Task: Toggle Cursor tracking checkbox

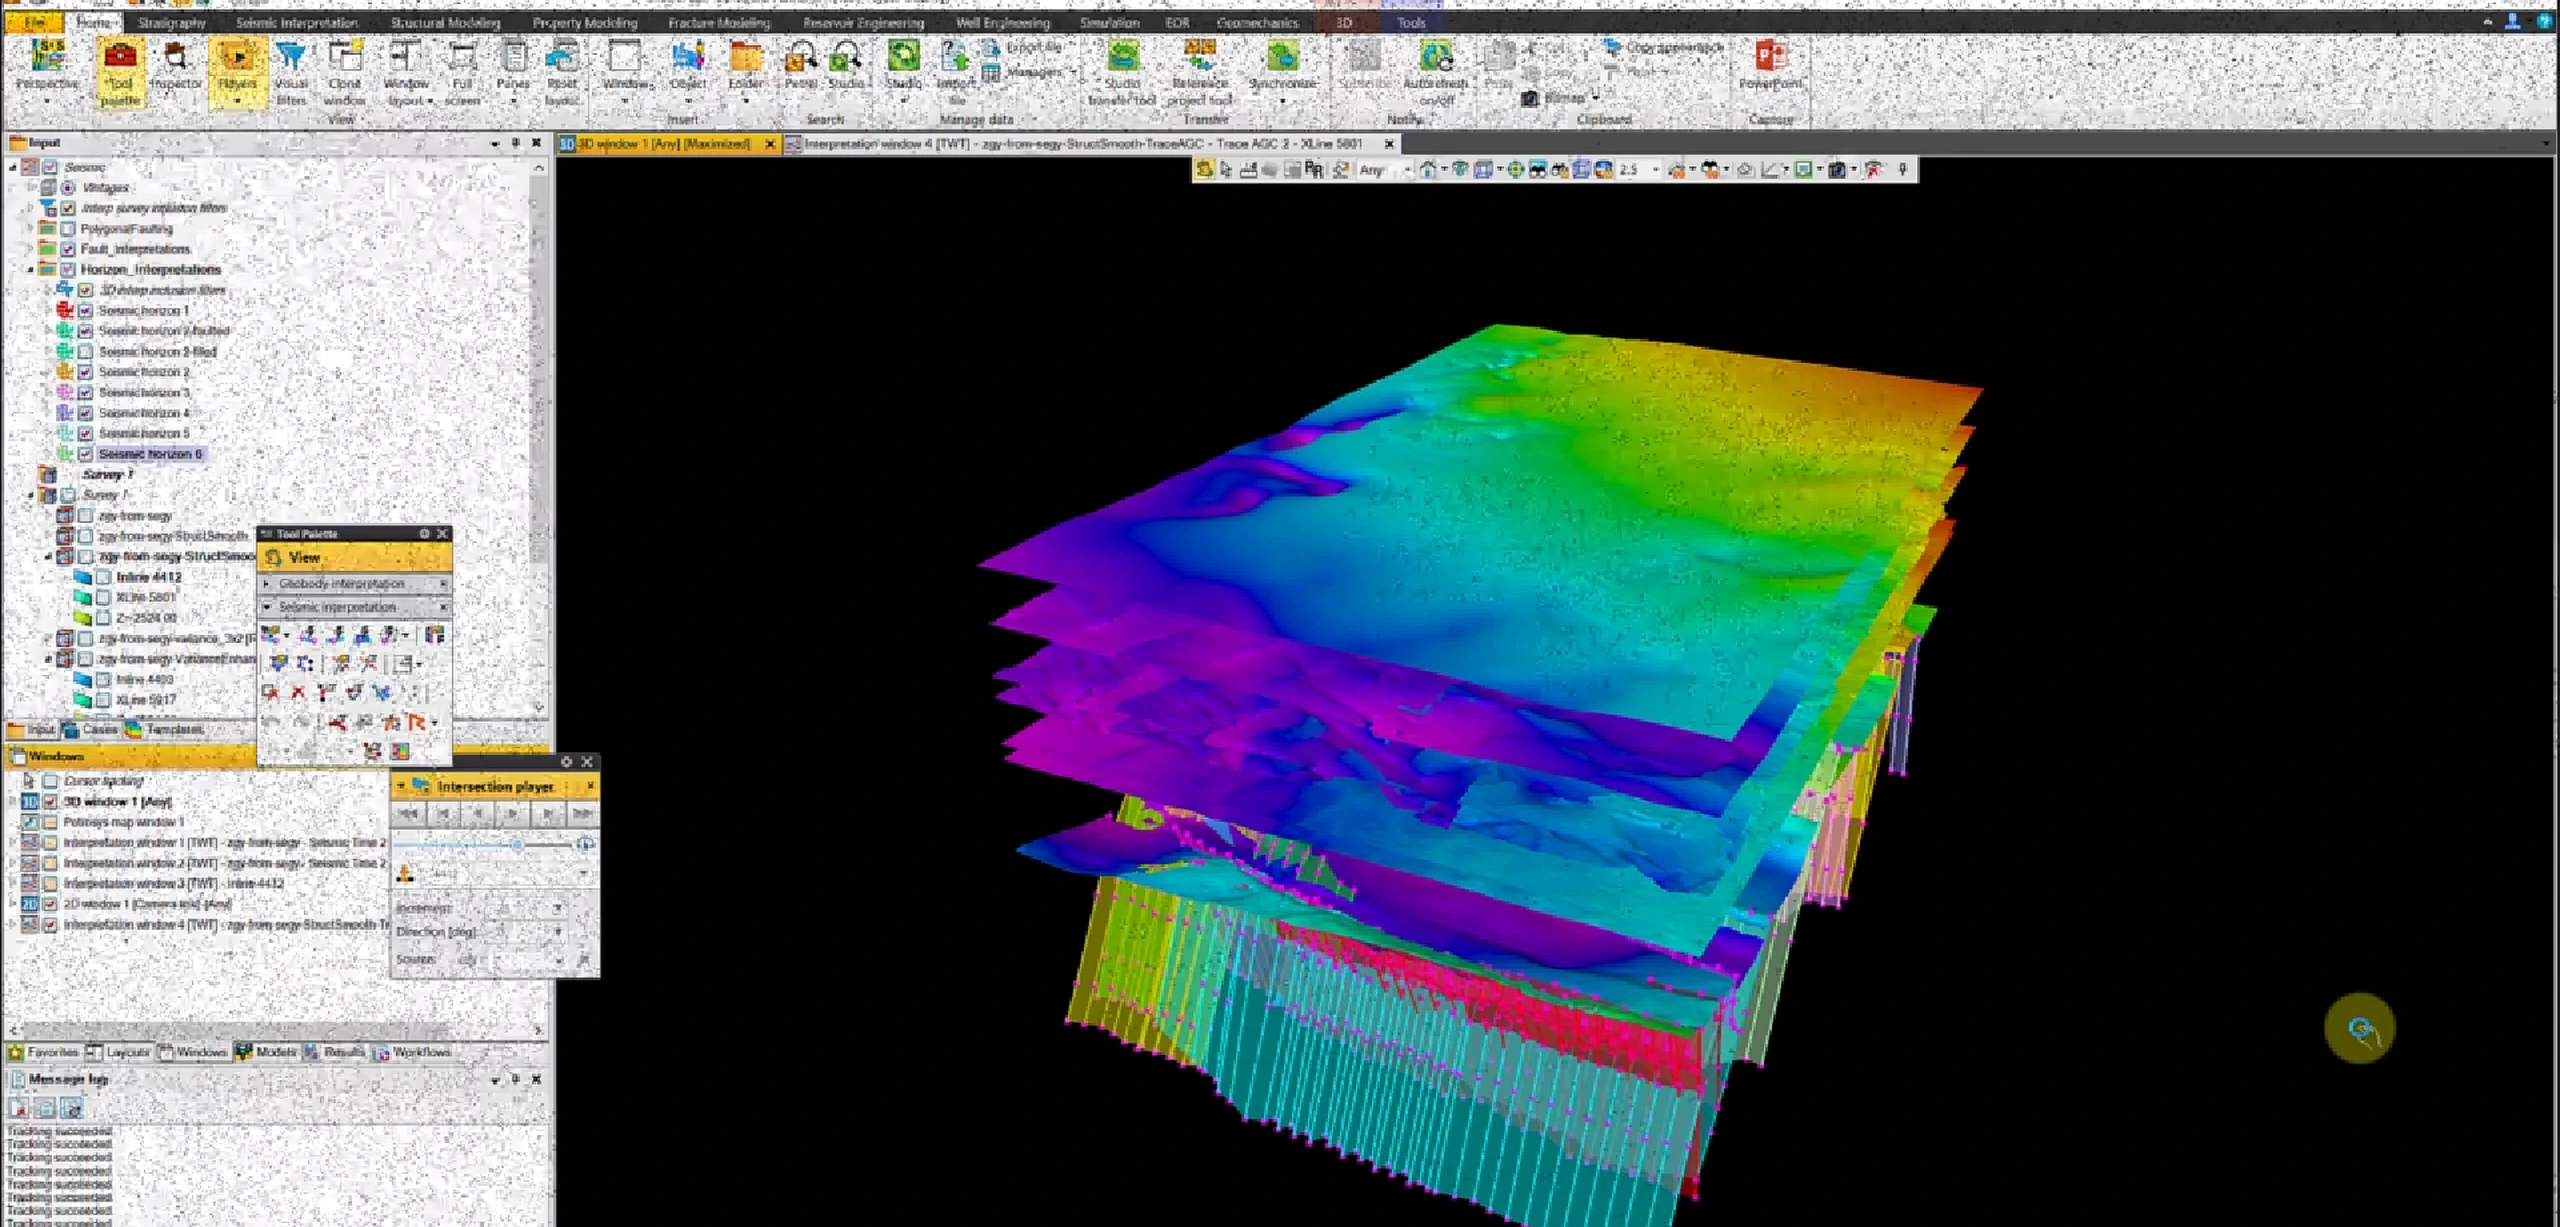Action: coord(50,781)
